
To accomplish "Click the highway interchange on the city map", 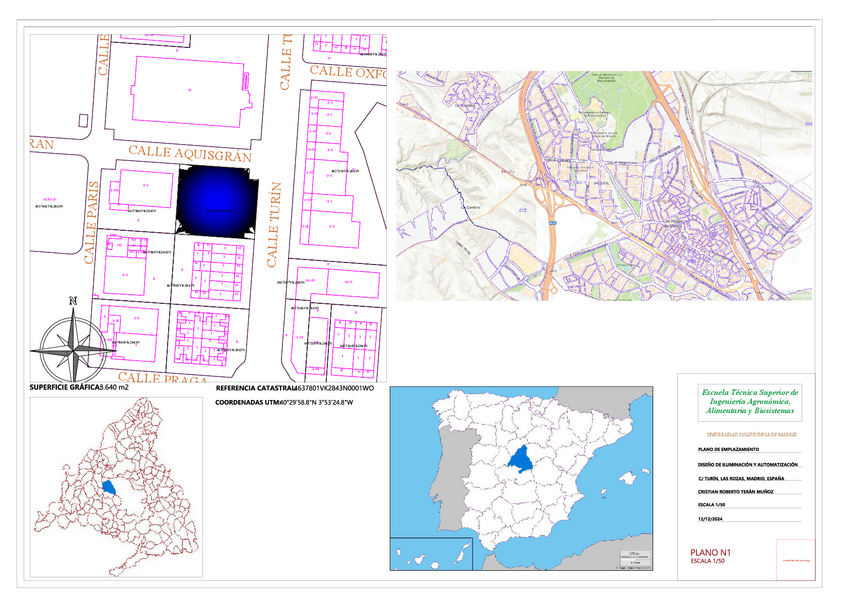I will click(x=550, y=208).
